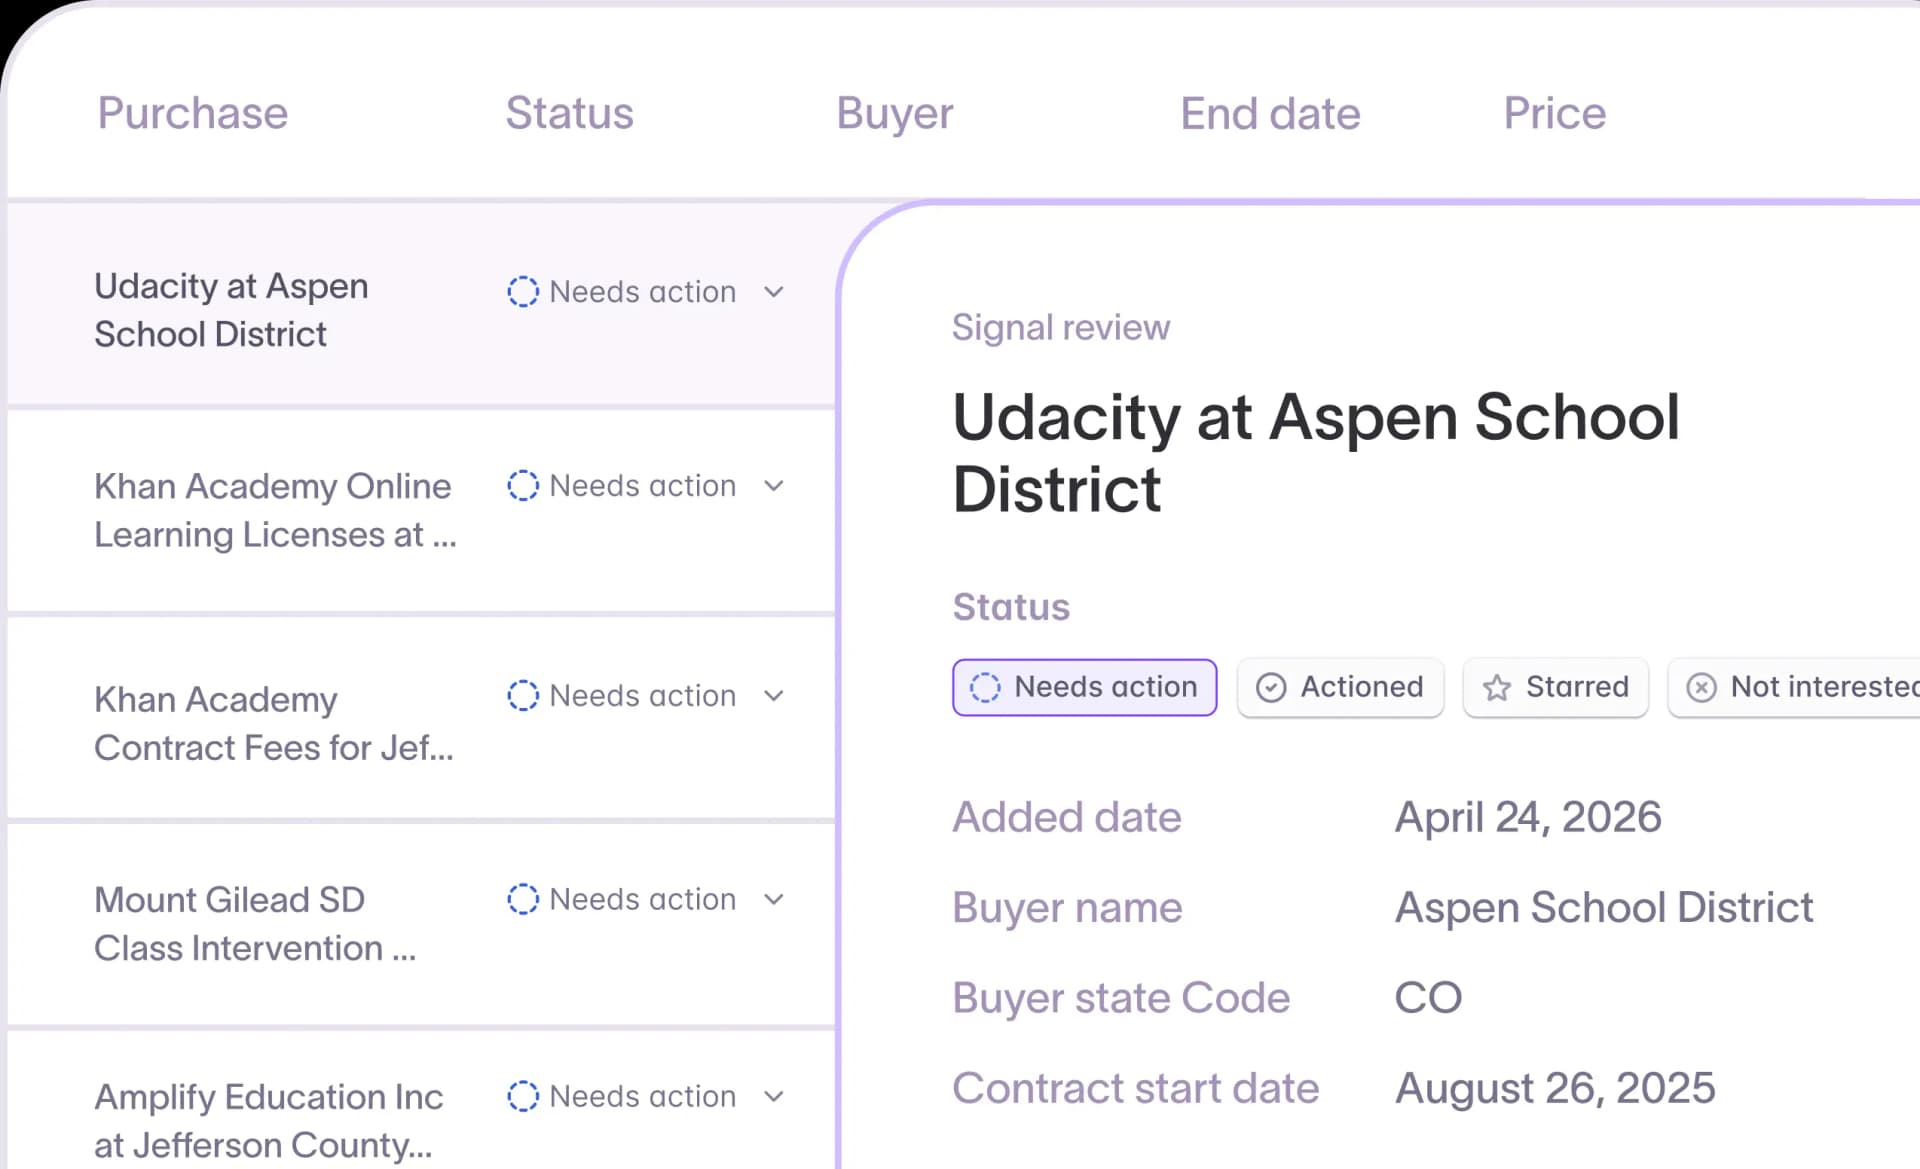Click the Signal review label
Screen dimensions: 1920x1169
pos(1060,328)
